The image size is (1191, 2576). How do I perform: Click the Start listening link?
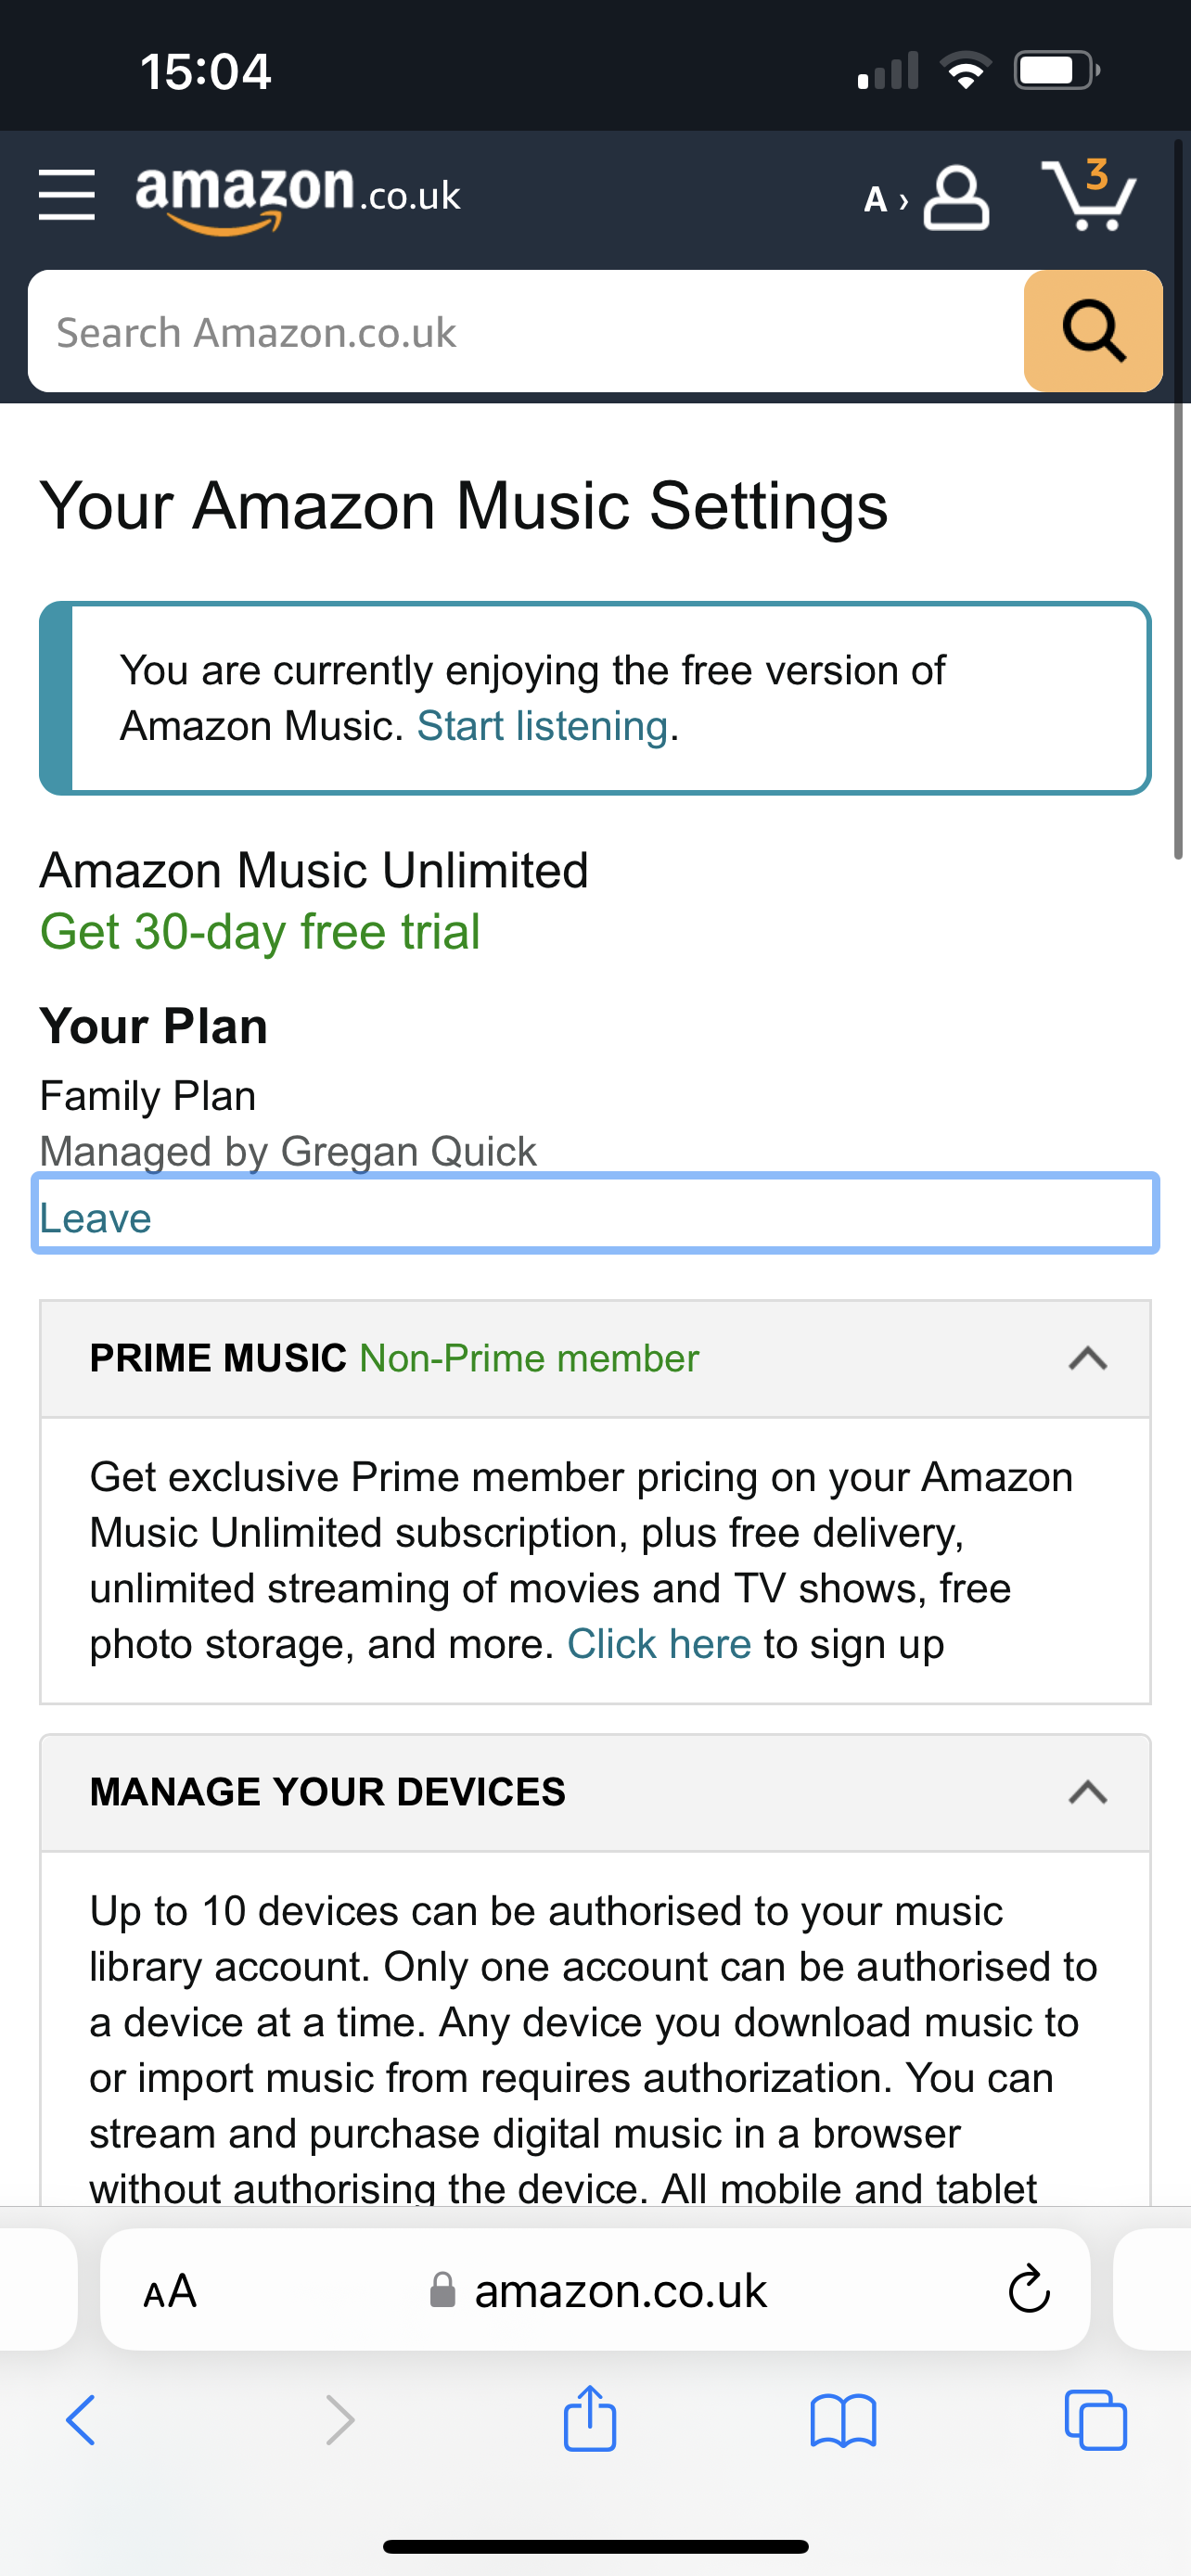coord(542,726)
